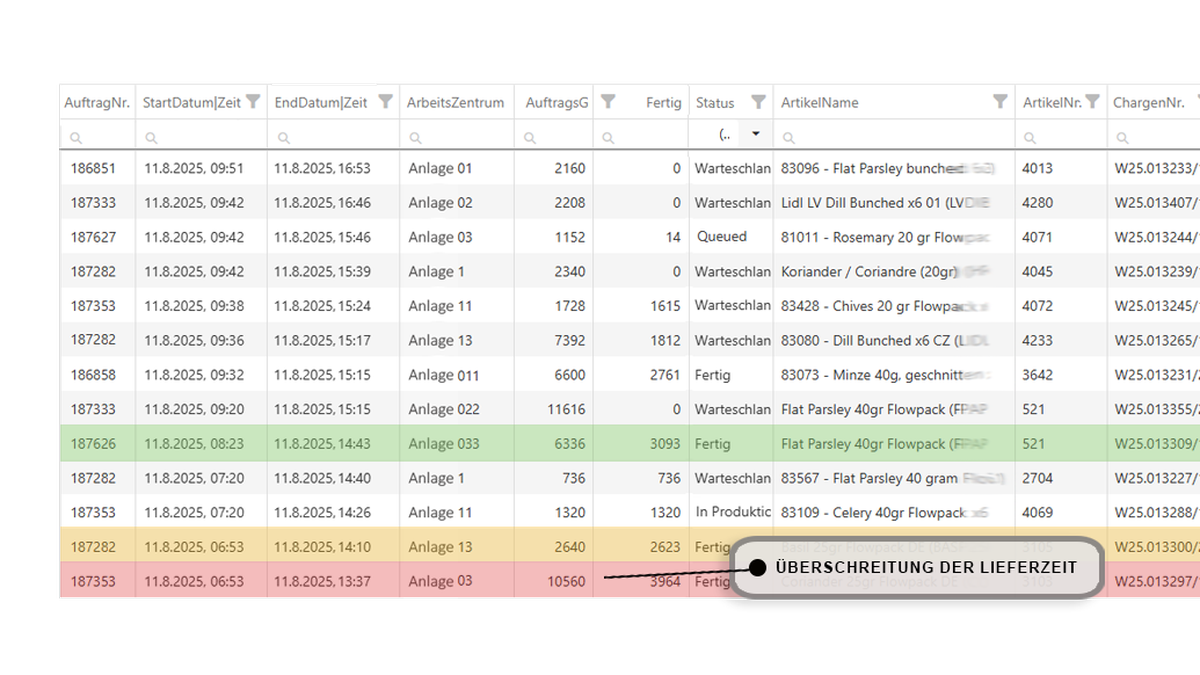
Task: Open the StartDatum|Zeit column filter icon
Action: 253,101
